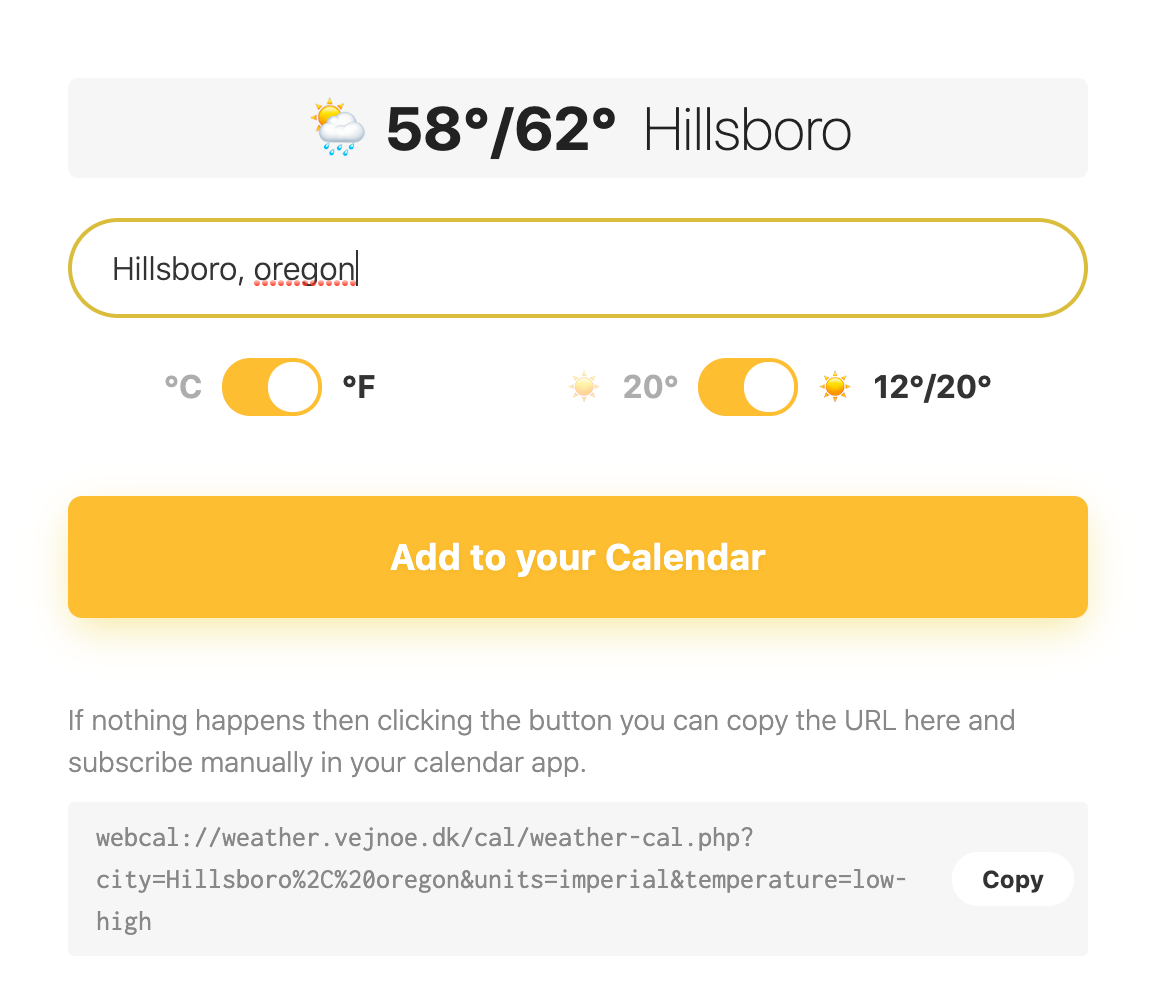The image size is (1160, 1002).
Task: Click the misspelled word oregon in input
Action: 304,269
